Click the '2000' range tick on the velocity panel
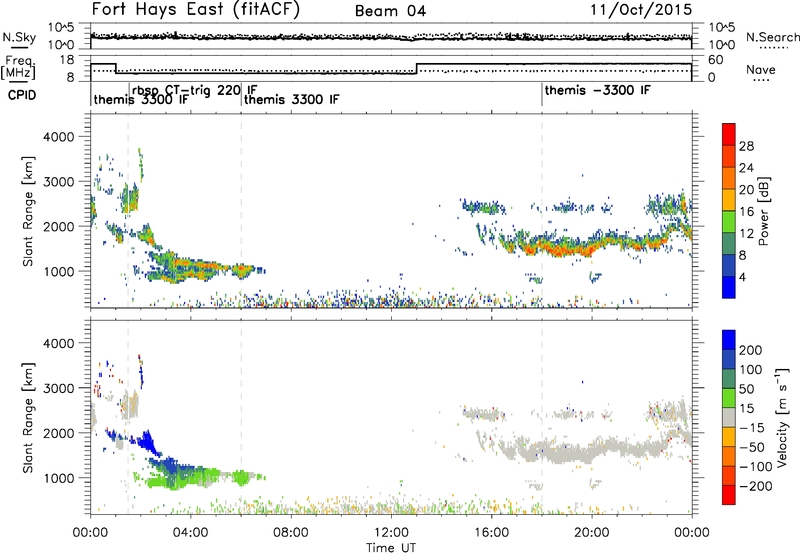Screen dimensions: 800x554 click(x=59, y=433)
